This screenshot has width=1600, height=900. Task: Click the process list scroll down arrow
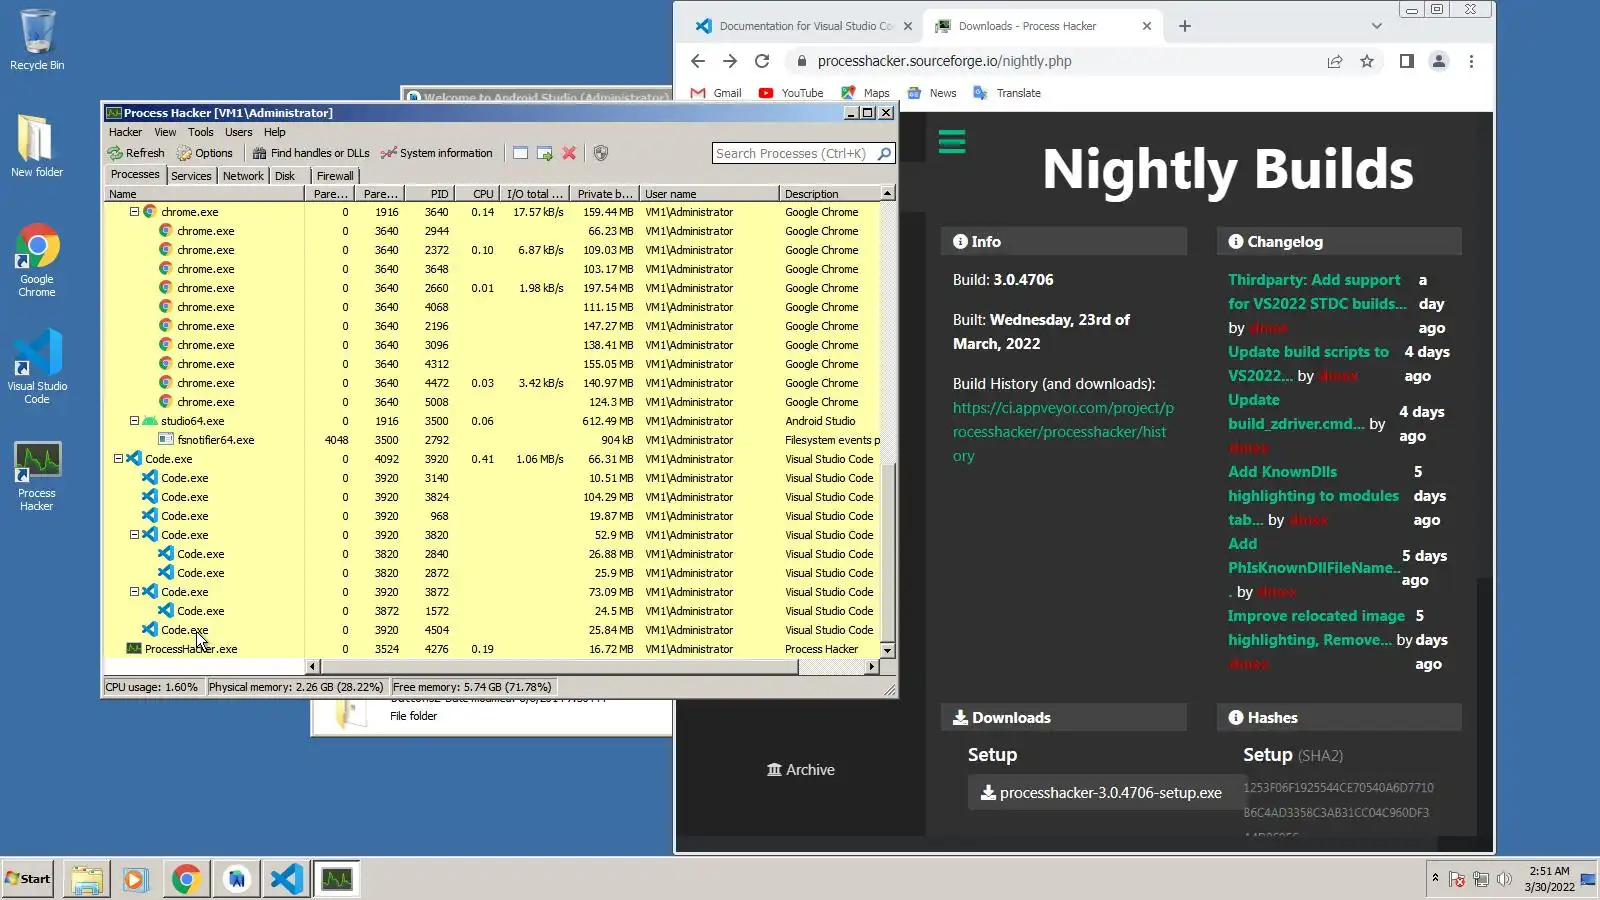[887, 650]
